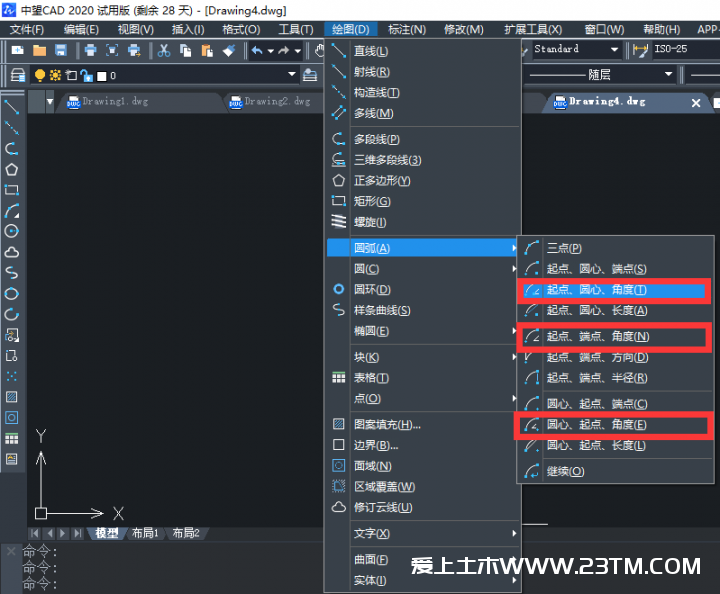Viewport: 720px width, 594px height.
Task: Click the Save disk icon
Action: click(x=61, y=50)
